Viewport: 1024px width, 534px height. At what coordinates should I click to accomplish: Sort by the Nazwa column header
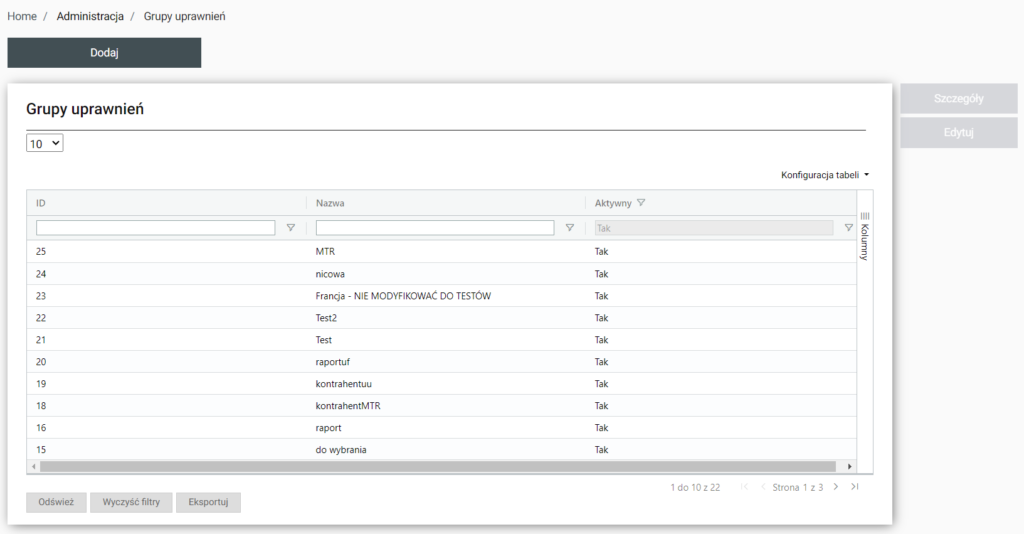331,203
